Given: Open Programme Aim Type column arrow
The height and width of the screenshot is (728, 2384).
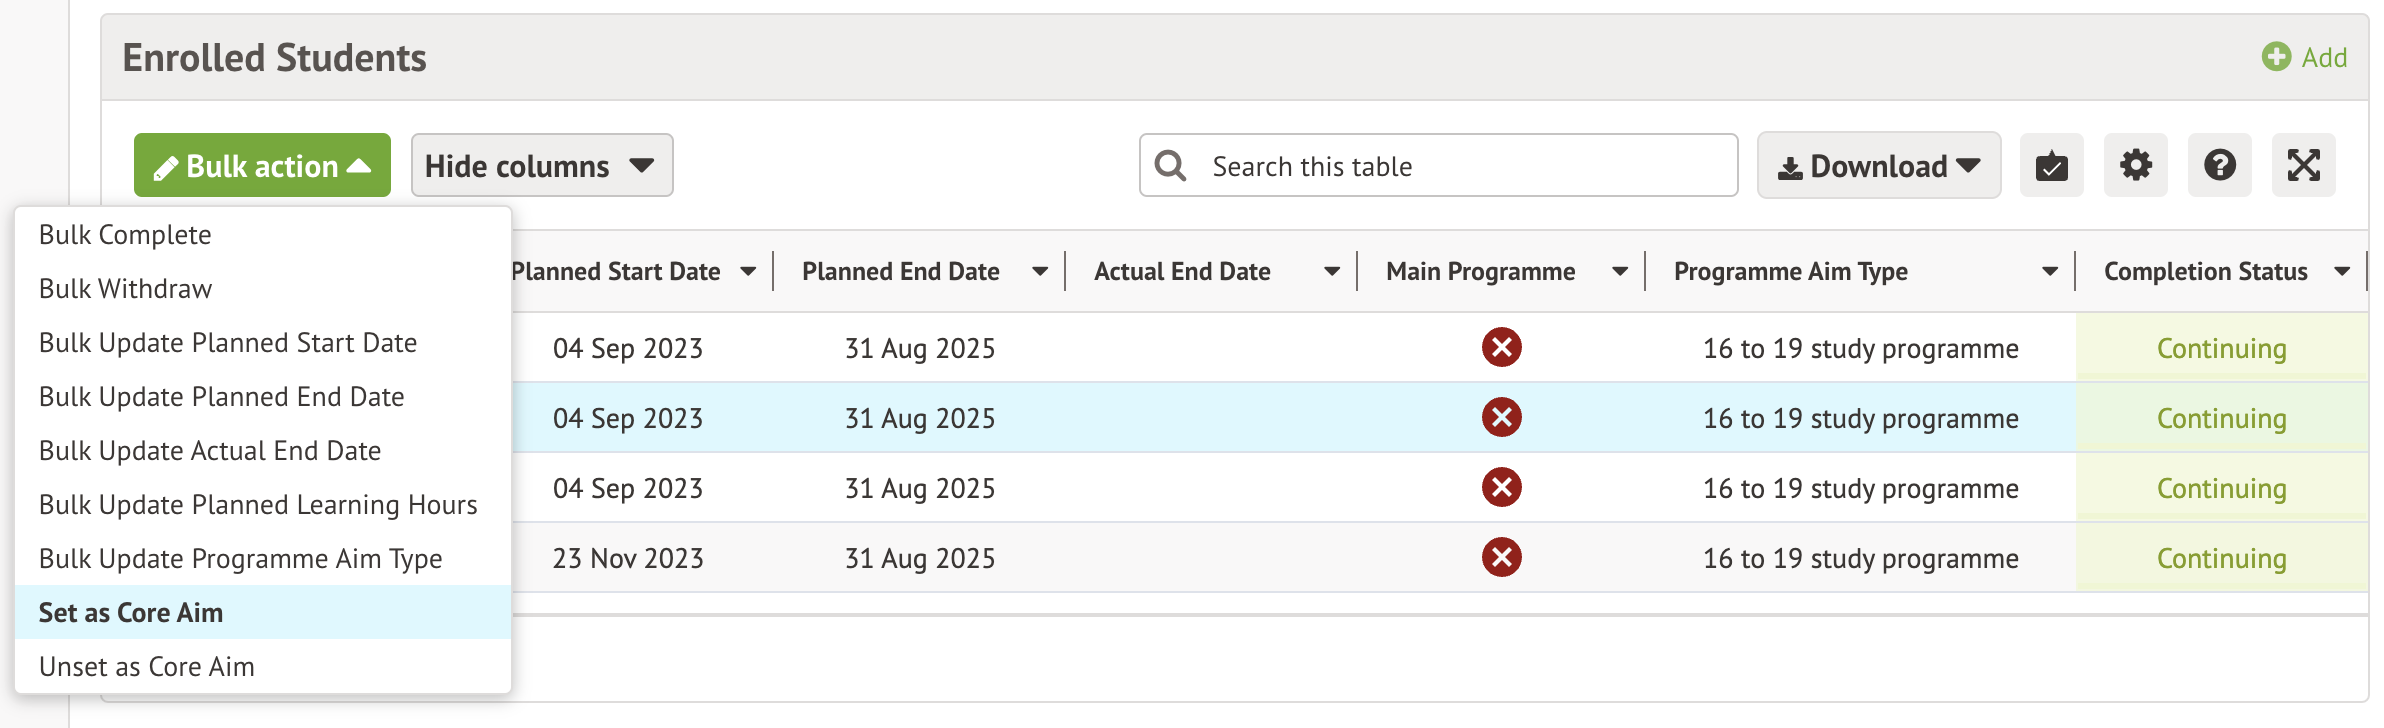Looking at the screenshot, I should [x=2050, y=272].
